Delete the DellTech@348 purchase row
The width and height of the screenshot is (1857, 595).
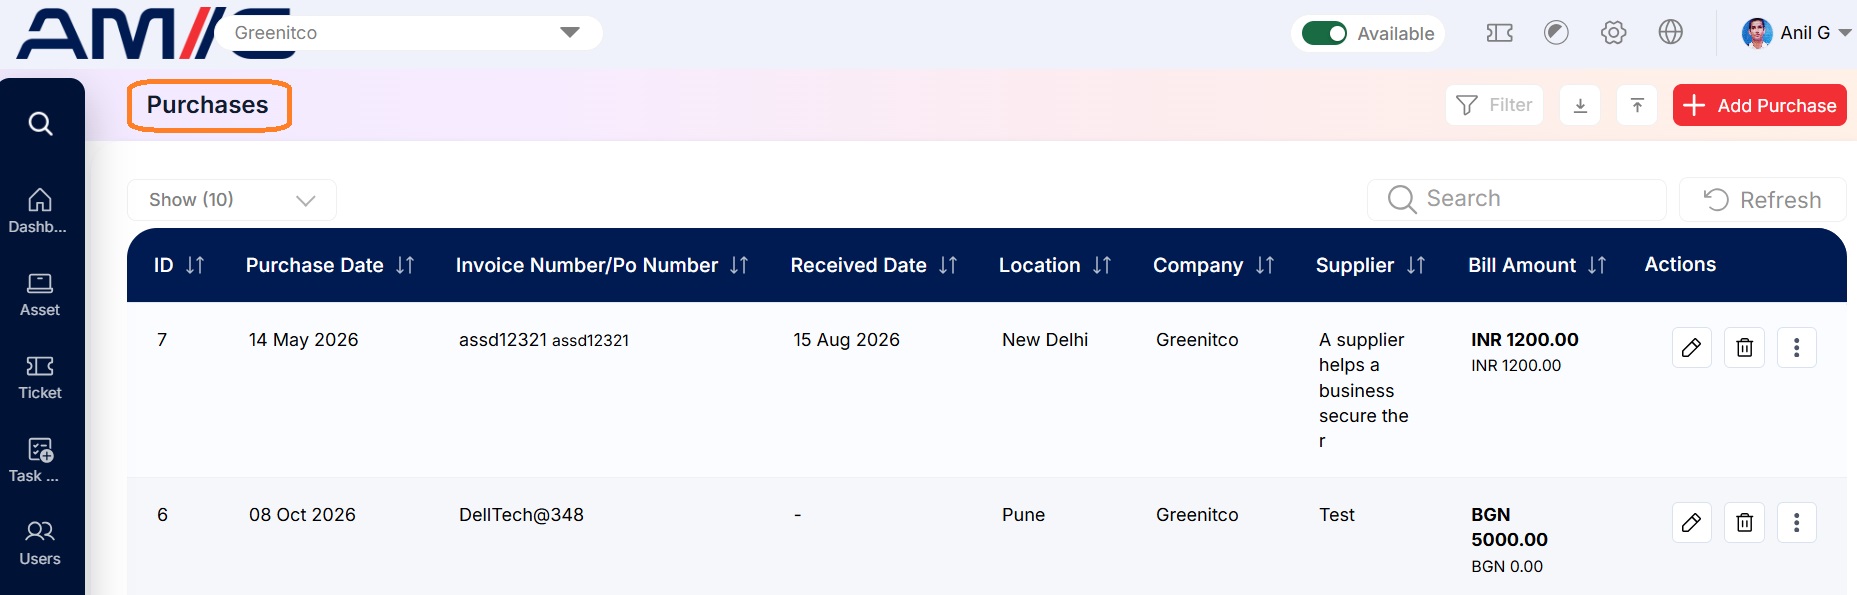coord(1744,523)
